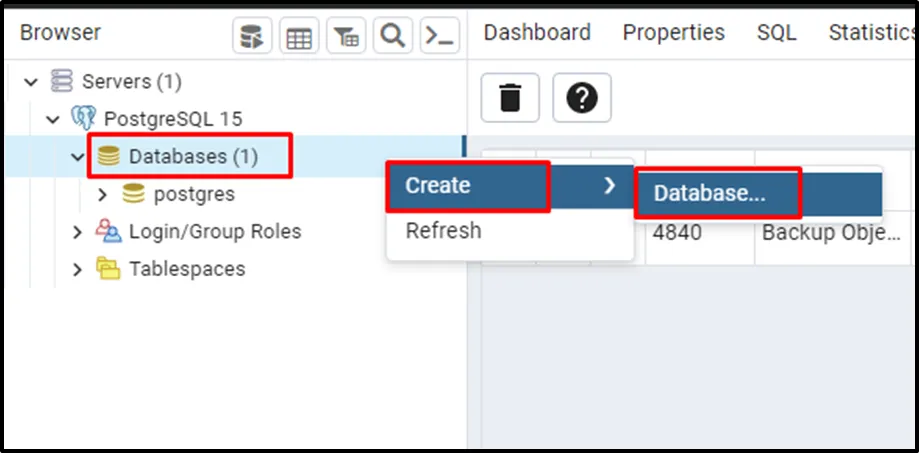Expand the postgres database node

point(102,194)
